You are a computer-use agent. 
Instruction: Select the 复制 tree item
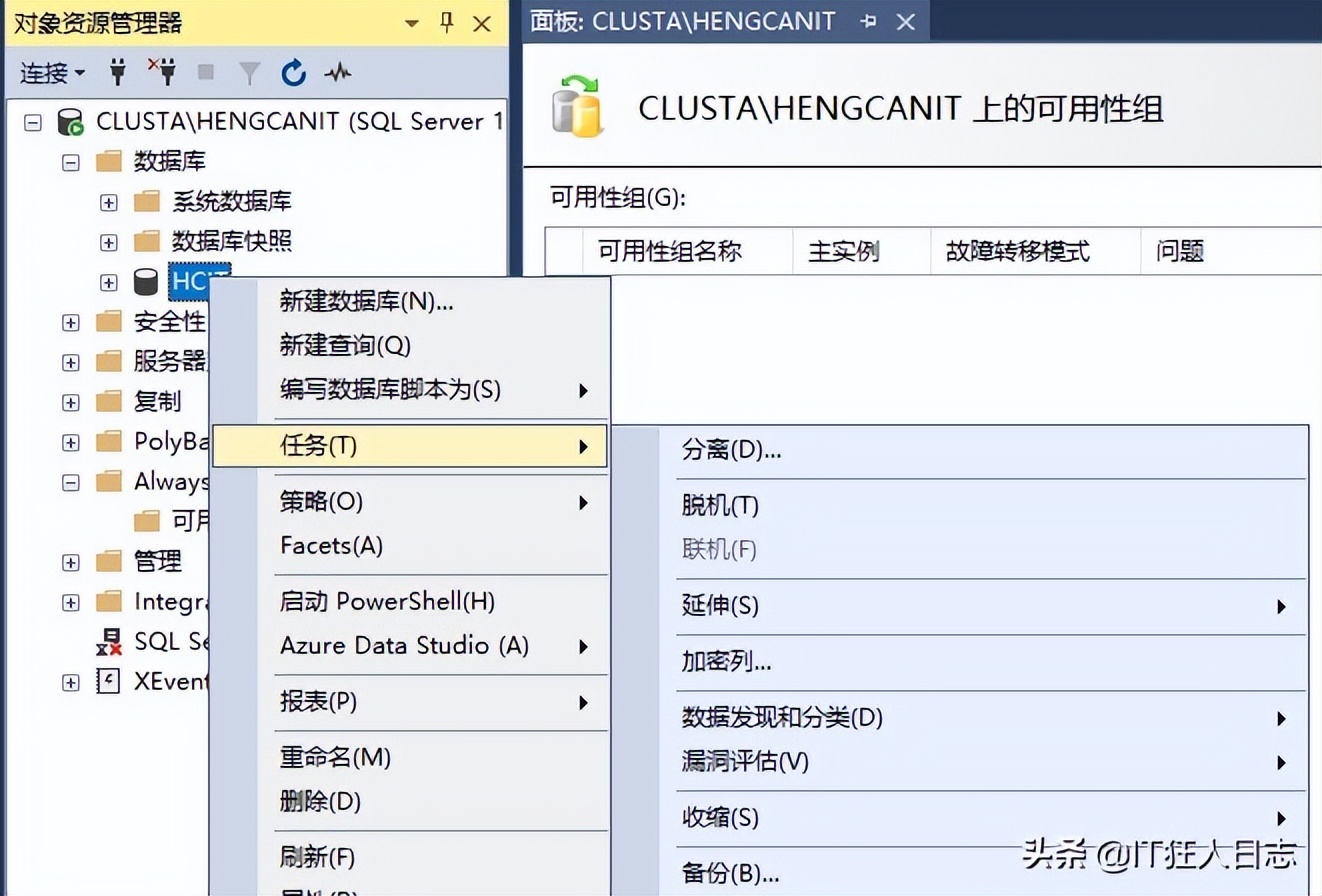click(x=157, y=401)
